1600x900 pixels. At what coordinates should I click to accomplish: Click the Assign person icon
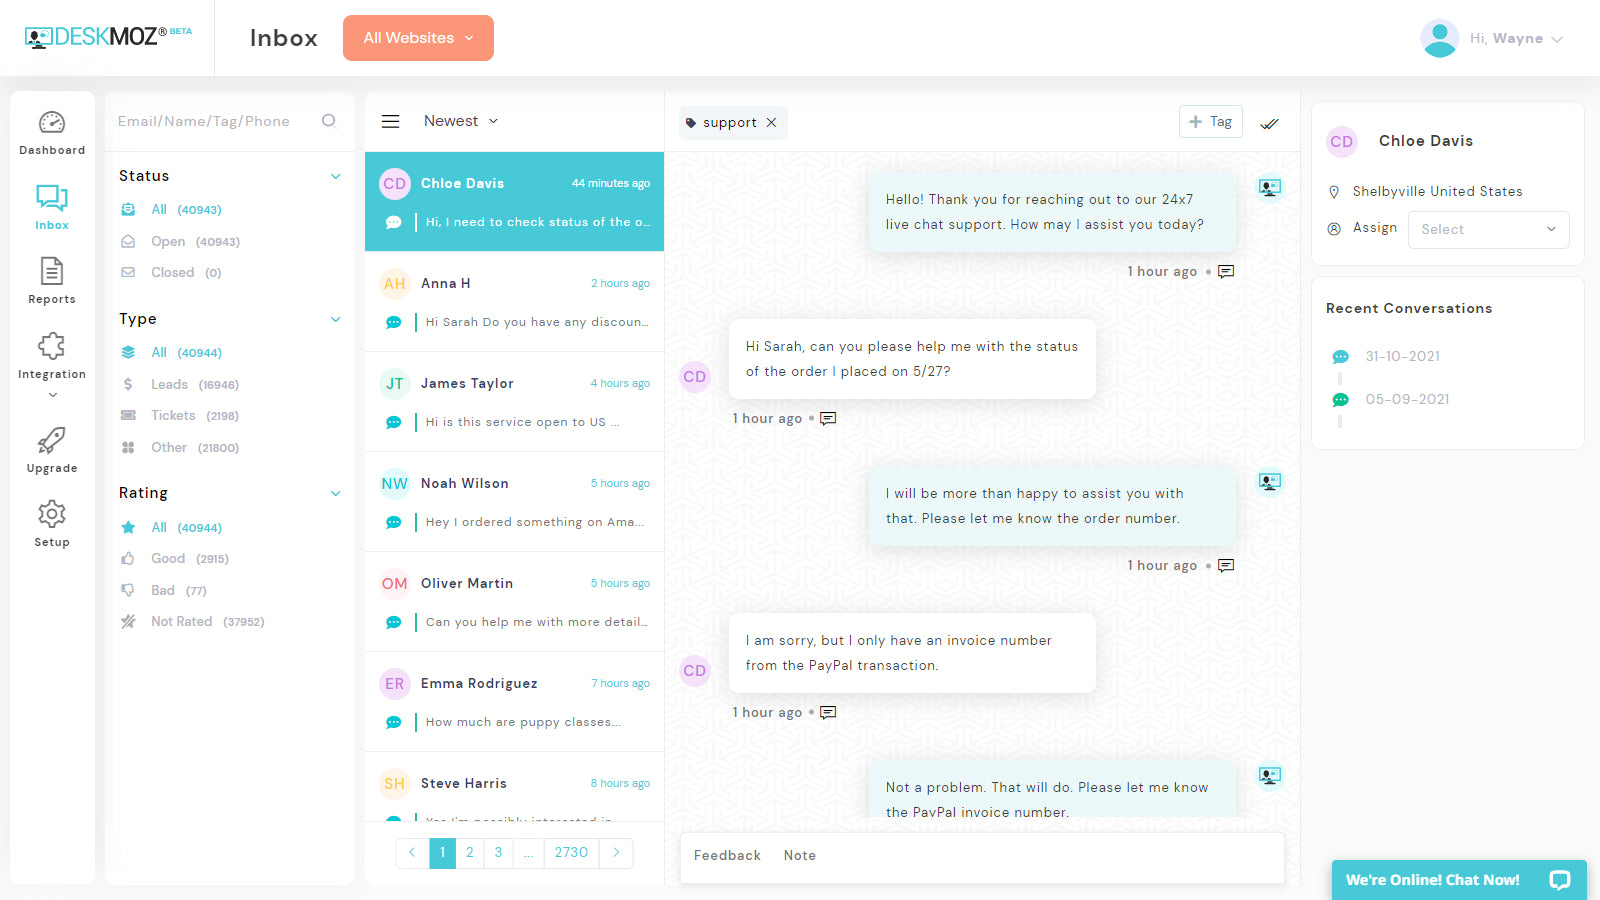1334,229
